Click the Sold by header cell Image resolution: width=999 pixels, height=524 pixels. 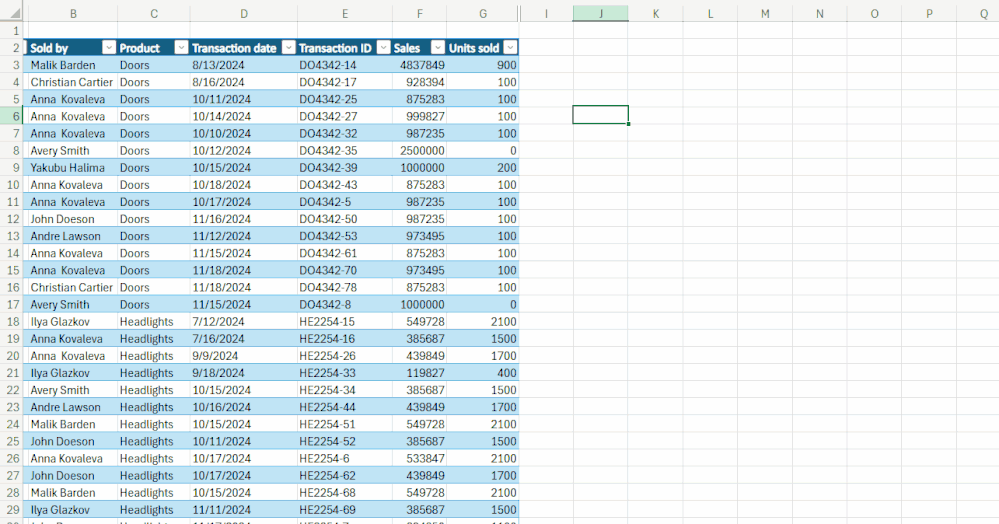tap(71, 48)
